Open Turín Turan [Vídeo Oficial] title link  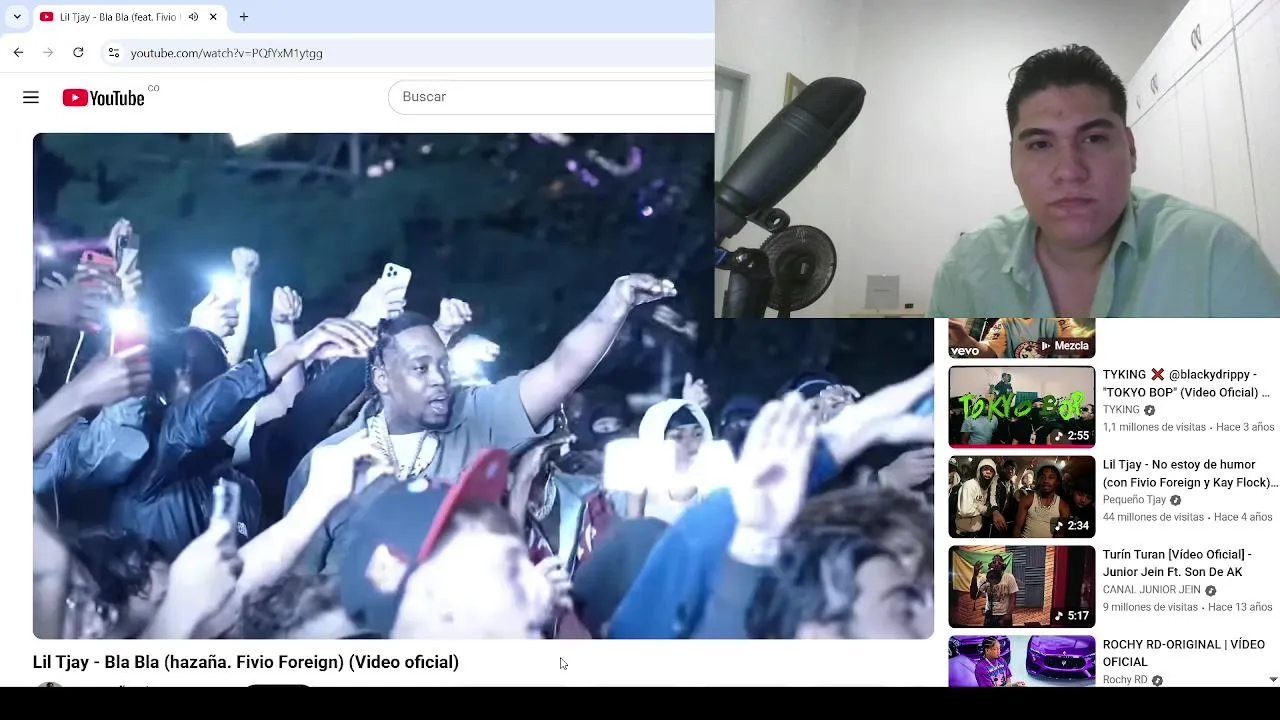click(1177, 563)
